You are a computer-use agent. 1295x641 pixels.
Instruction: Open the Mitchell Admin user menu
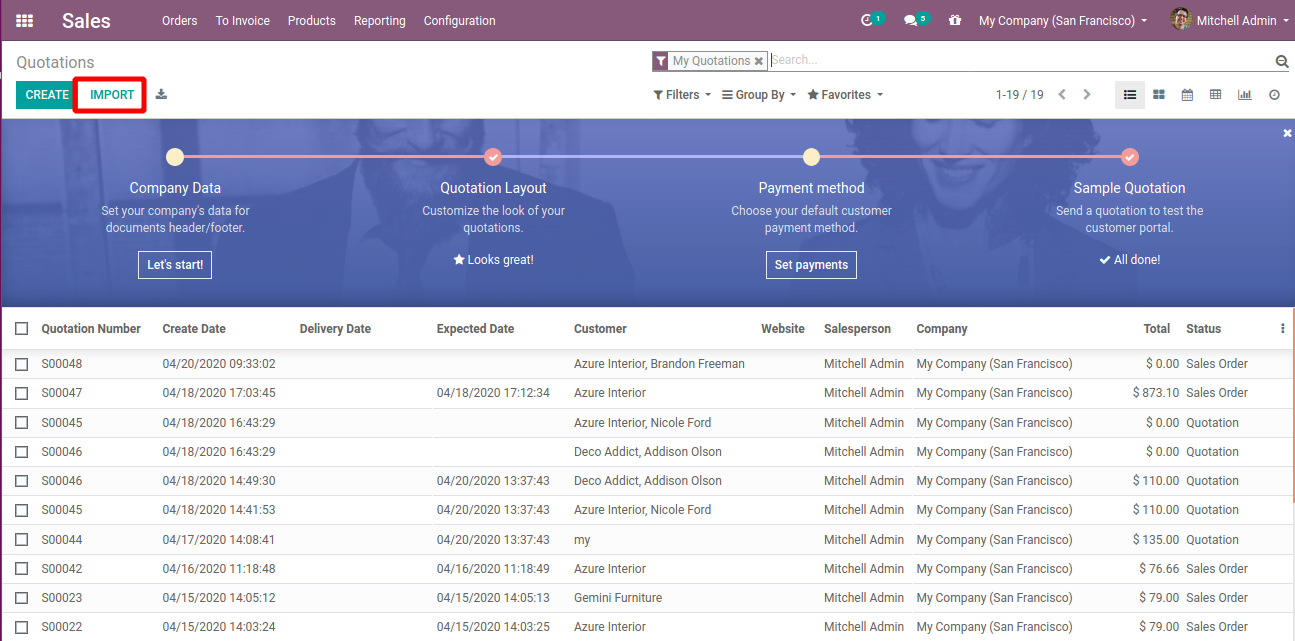point(1229,20)
